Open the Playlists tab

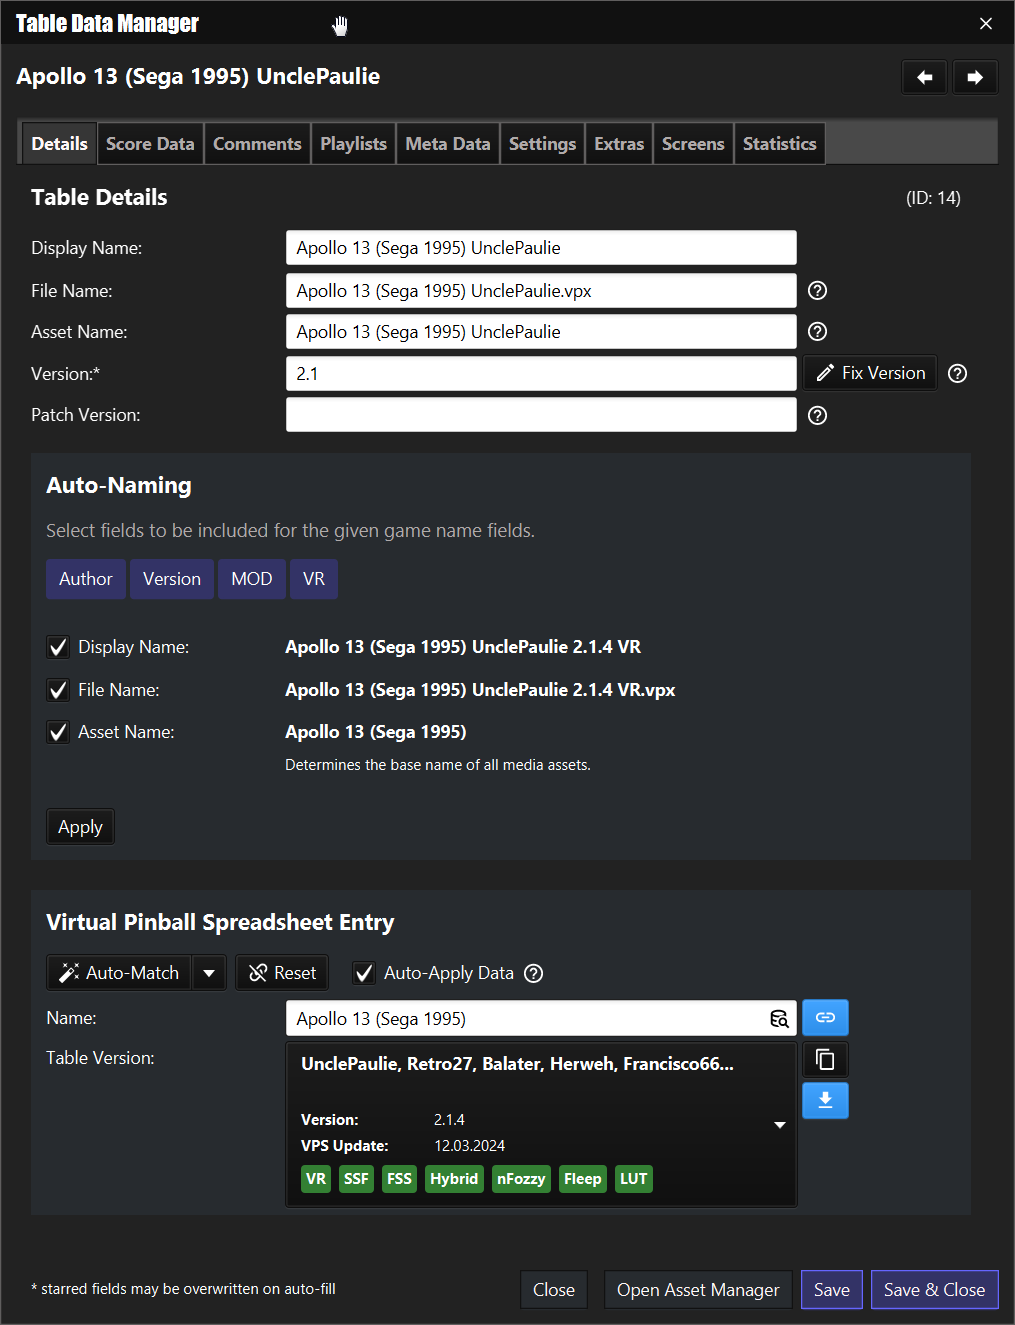pyautogui.click(x=353, y=144)
